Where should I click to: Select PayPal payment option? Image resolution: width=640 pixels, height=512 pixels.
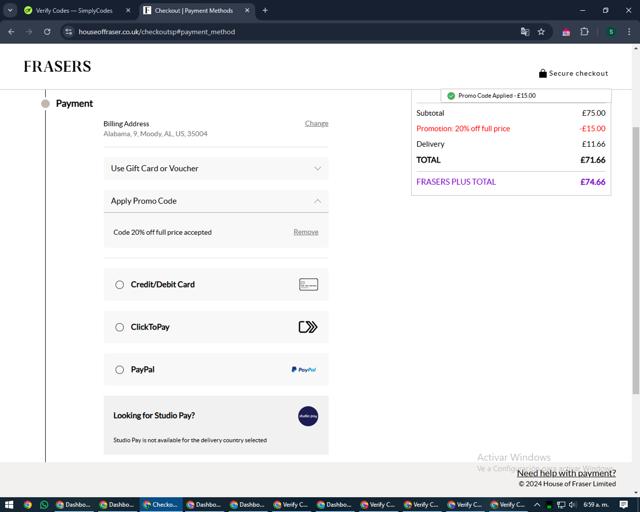coord(119,370)
